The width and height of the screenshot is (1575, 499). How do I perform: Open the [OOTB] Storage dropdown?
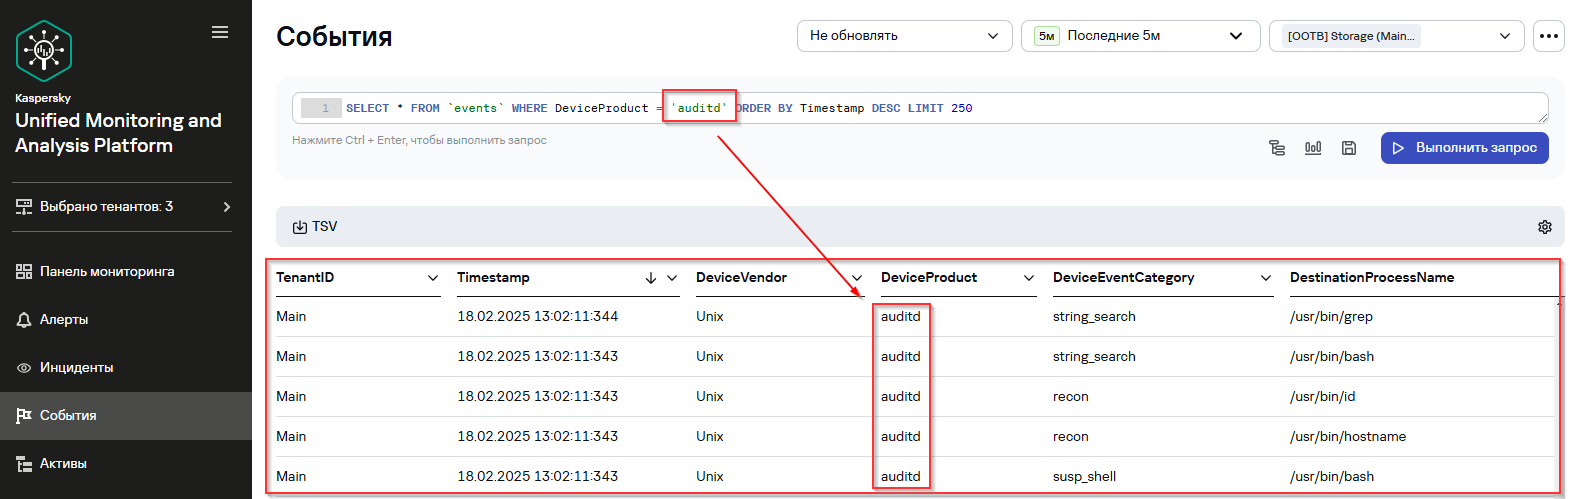(1396, 36)
